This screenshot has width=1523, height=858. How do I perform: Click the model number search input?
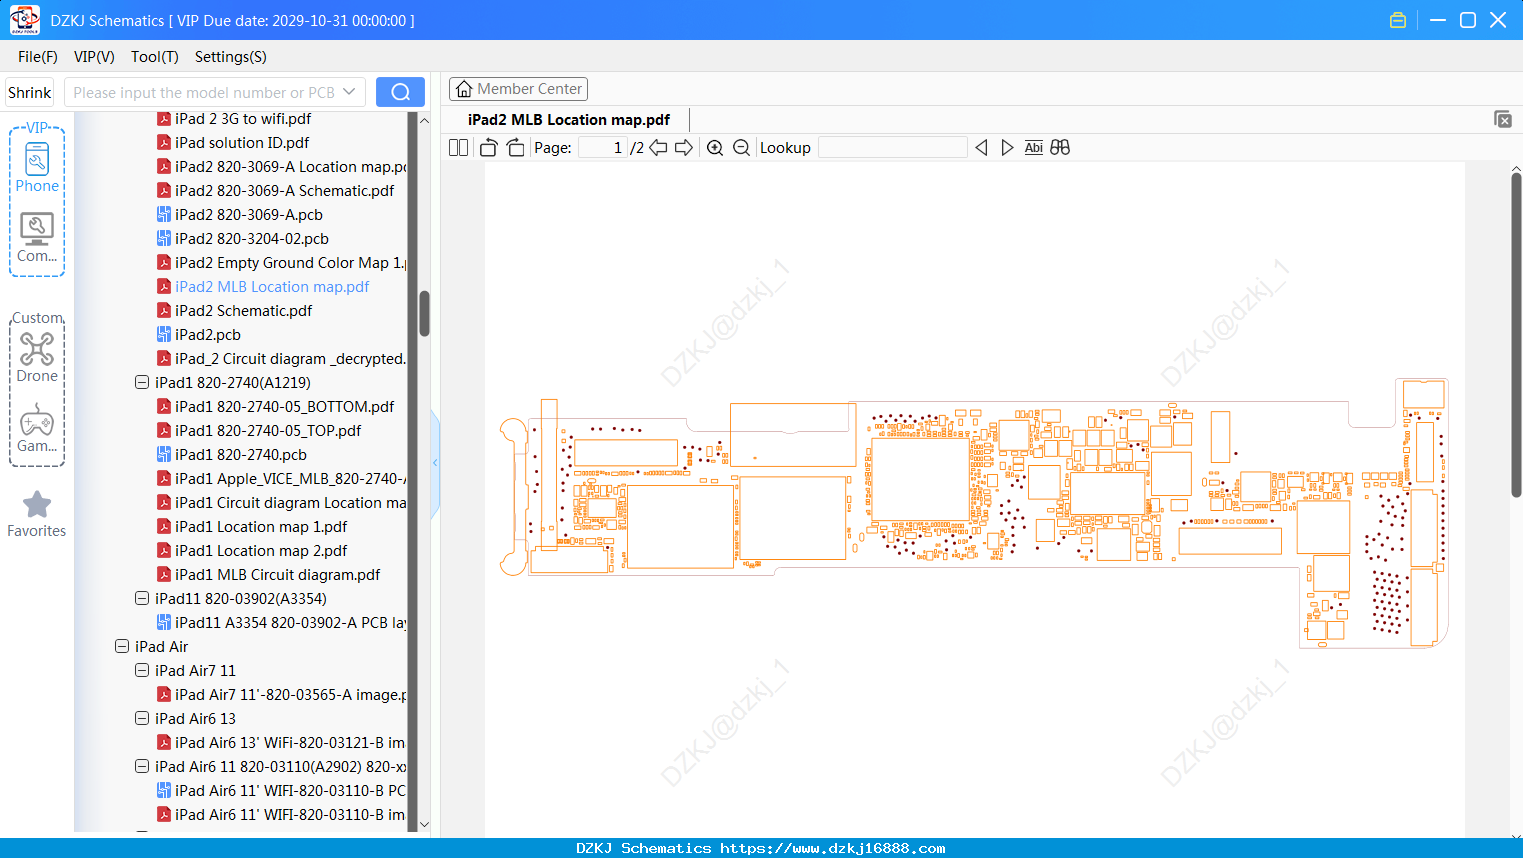pos(204,92)
